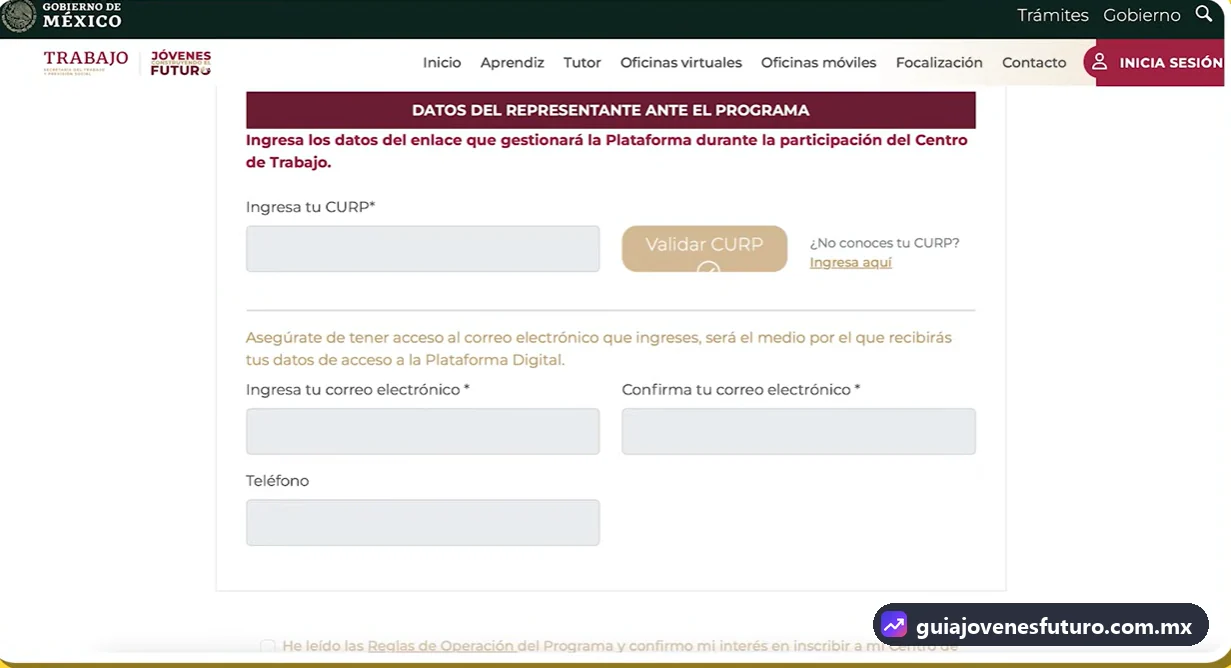The image size is (1231, 668).
Task: Focus the Ingresa tu correo electrónico field
Action: pyautogui.click(x=423, y=431)
